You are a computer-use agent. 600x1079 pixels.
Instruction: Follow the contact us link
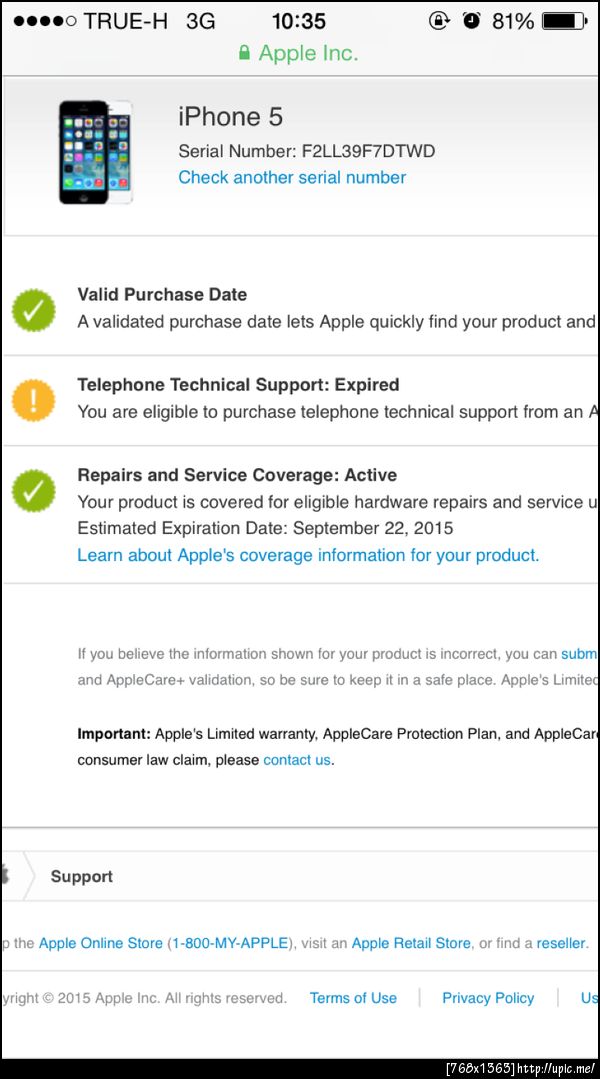[x=297, y=760]
